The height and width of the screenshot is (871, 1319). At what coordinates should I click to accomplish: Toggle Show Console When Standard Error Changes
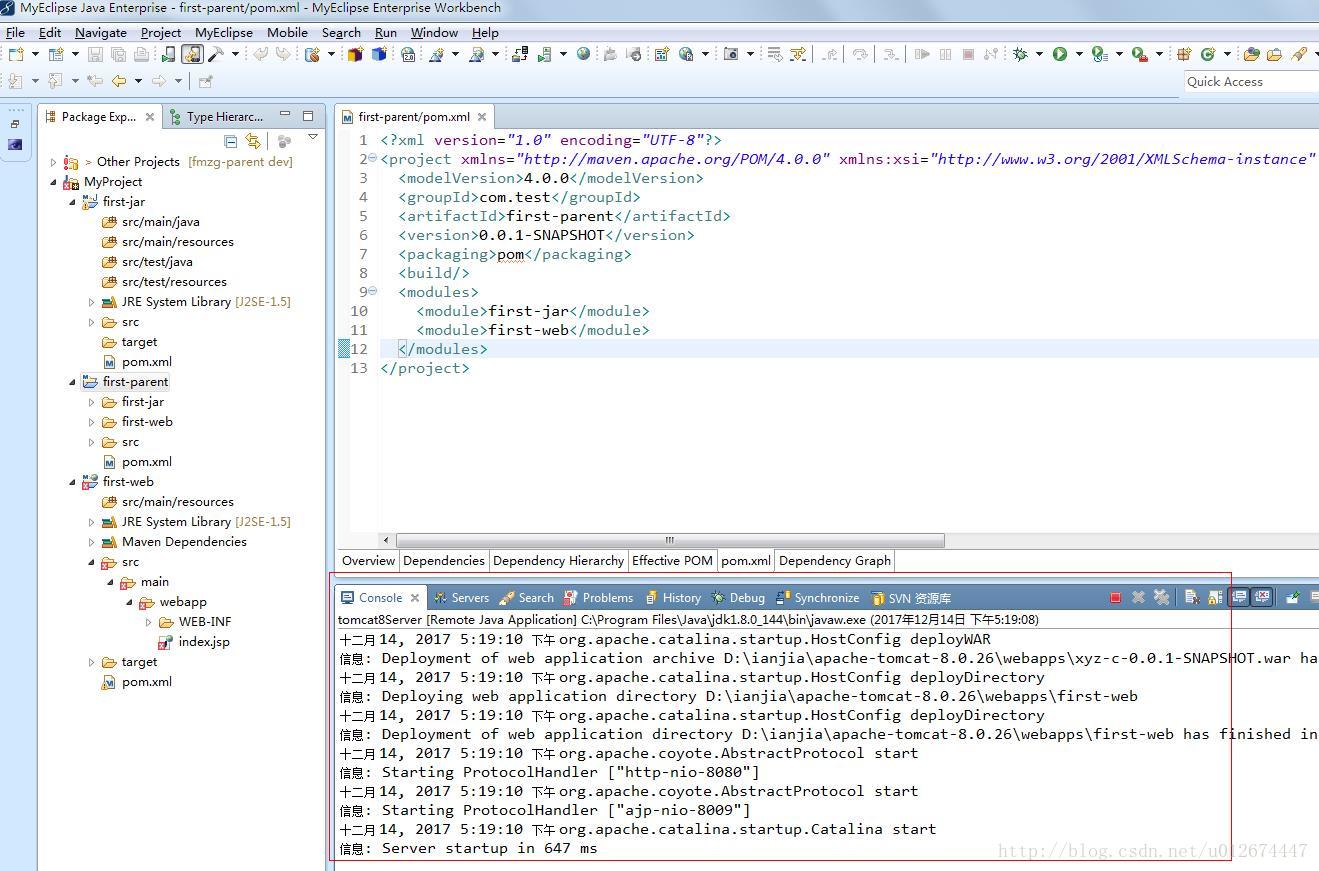coord(1262,597)
